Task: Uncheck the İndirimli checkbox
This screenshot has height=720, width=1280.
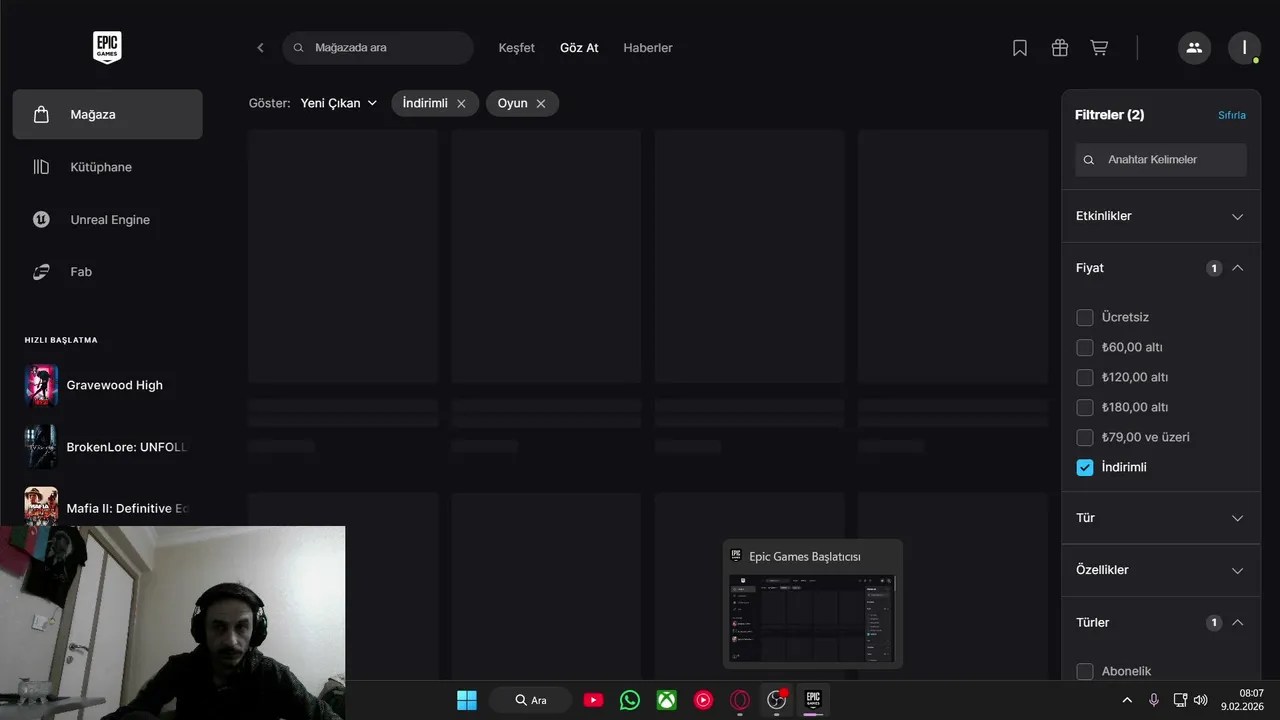Action: click(1085, 467)
